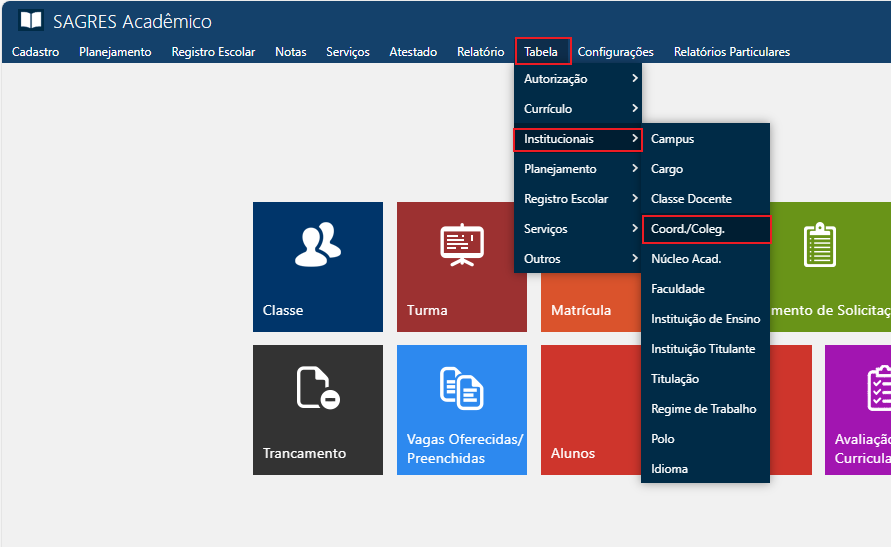Screen dimensions: 891x547
Task: Open Relatórios Particulares menu
Action: [731, 52]
